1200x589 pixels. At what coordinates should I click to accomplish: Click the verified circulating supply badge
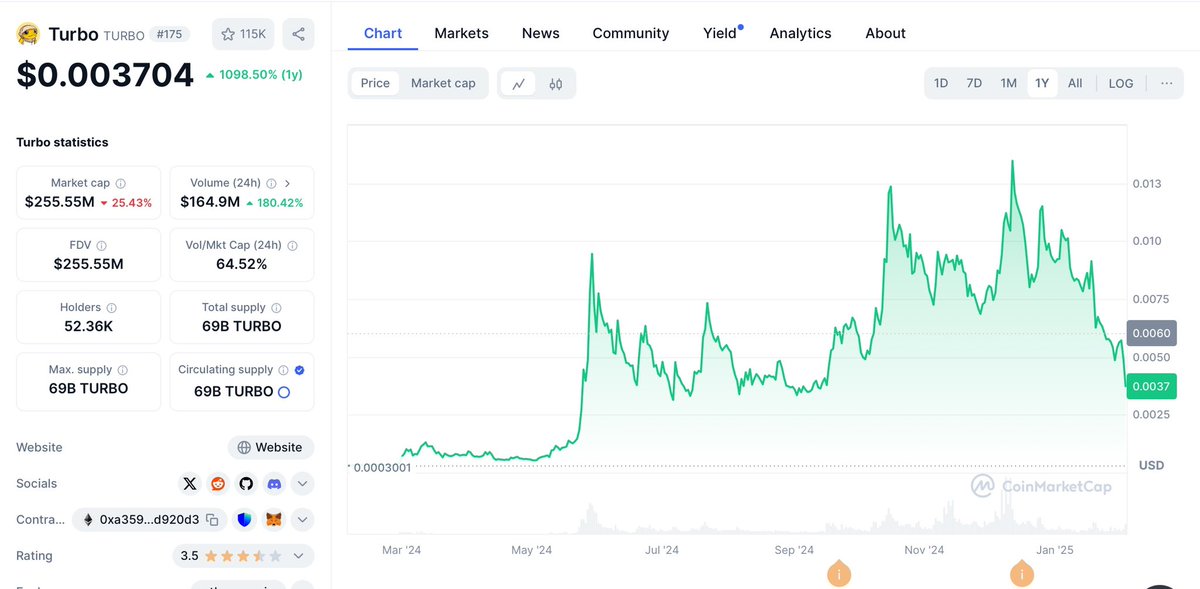tap(300, 370)
